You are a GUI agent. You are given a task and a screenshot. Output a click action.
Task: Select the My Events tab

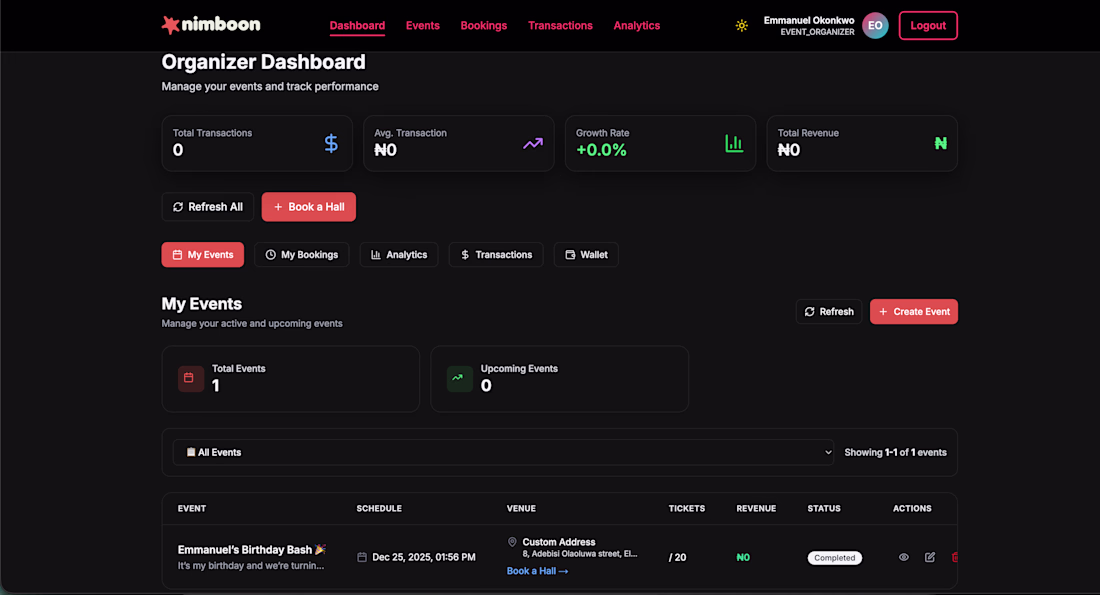203,255
